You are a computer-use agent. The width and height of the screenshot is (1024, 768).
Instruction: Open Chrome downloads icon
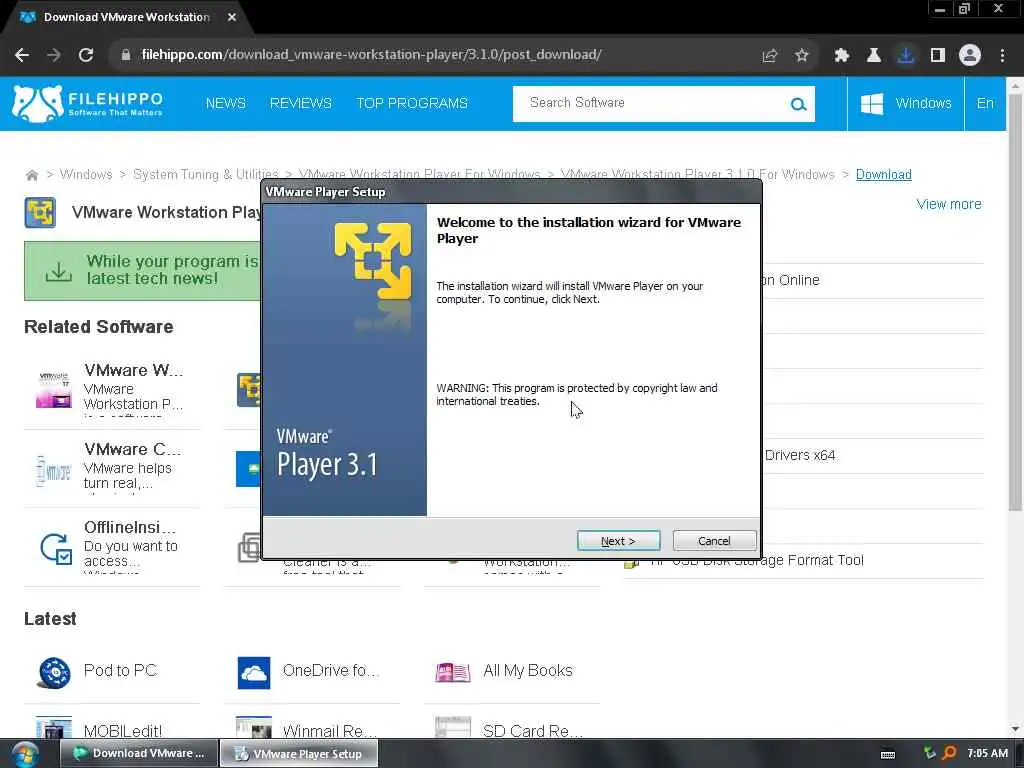(906, 56)
